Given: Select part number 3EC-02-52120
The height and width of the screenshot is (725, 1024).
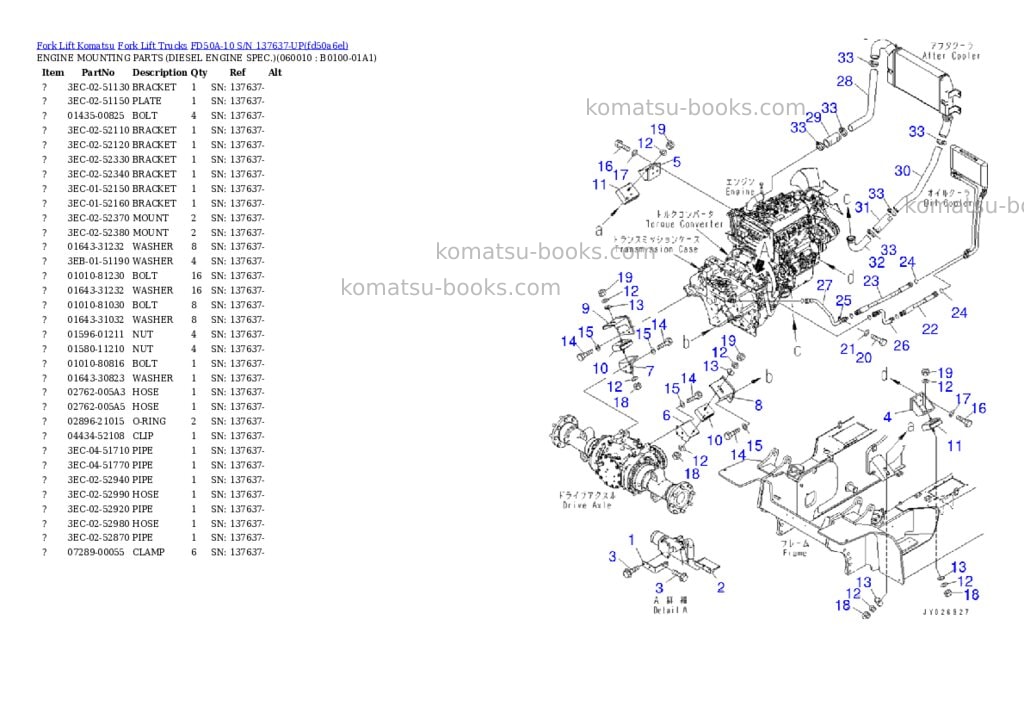Looking at the screenshot, I should [98, 145].
